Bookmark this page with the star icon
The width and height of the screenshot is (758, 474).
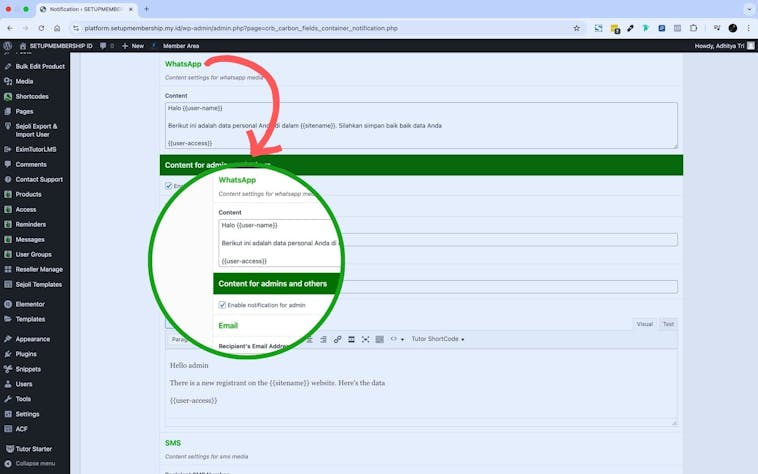tap(576, 28)
